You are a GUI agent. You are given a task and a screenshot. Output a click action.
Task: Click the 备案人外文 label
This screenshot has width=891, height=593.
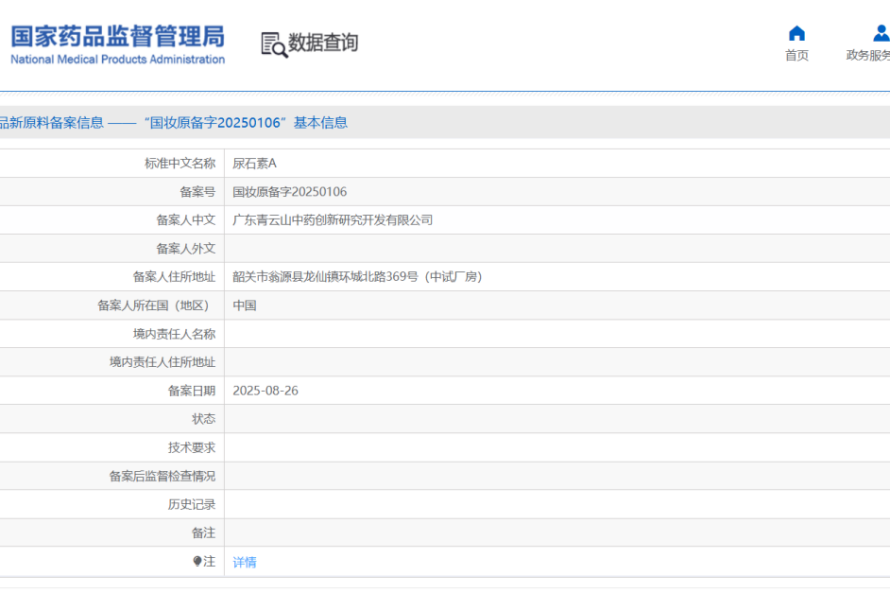(x=186, y=249)
